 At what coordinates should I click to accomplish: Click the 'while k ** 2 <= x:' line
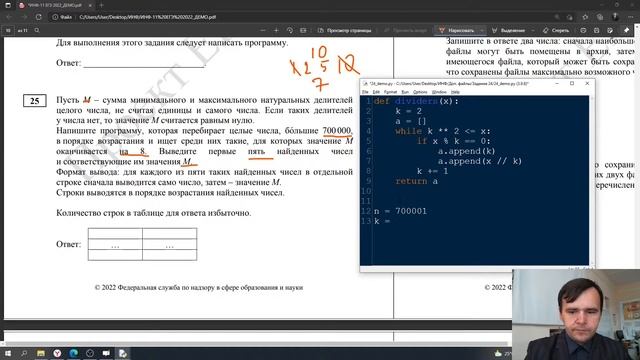click(x=443, y=131)
